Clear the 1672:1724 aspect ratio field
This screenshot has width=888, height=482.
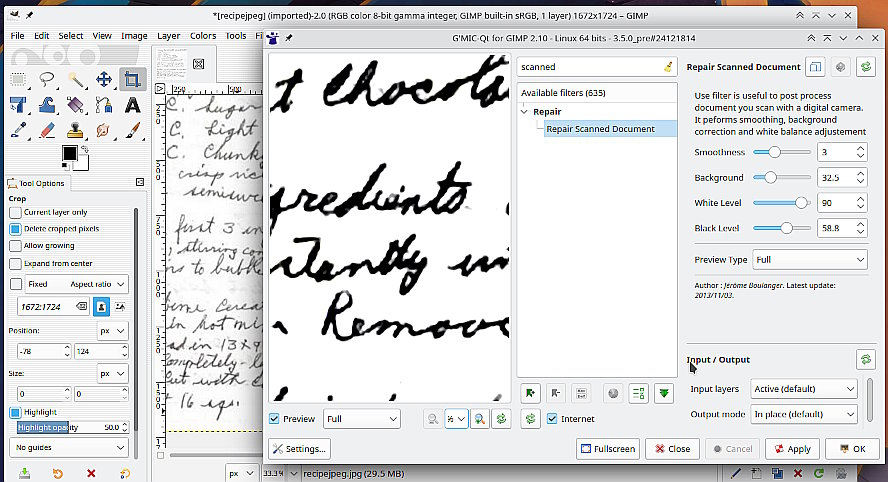(x=82, y=306)
